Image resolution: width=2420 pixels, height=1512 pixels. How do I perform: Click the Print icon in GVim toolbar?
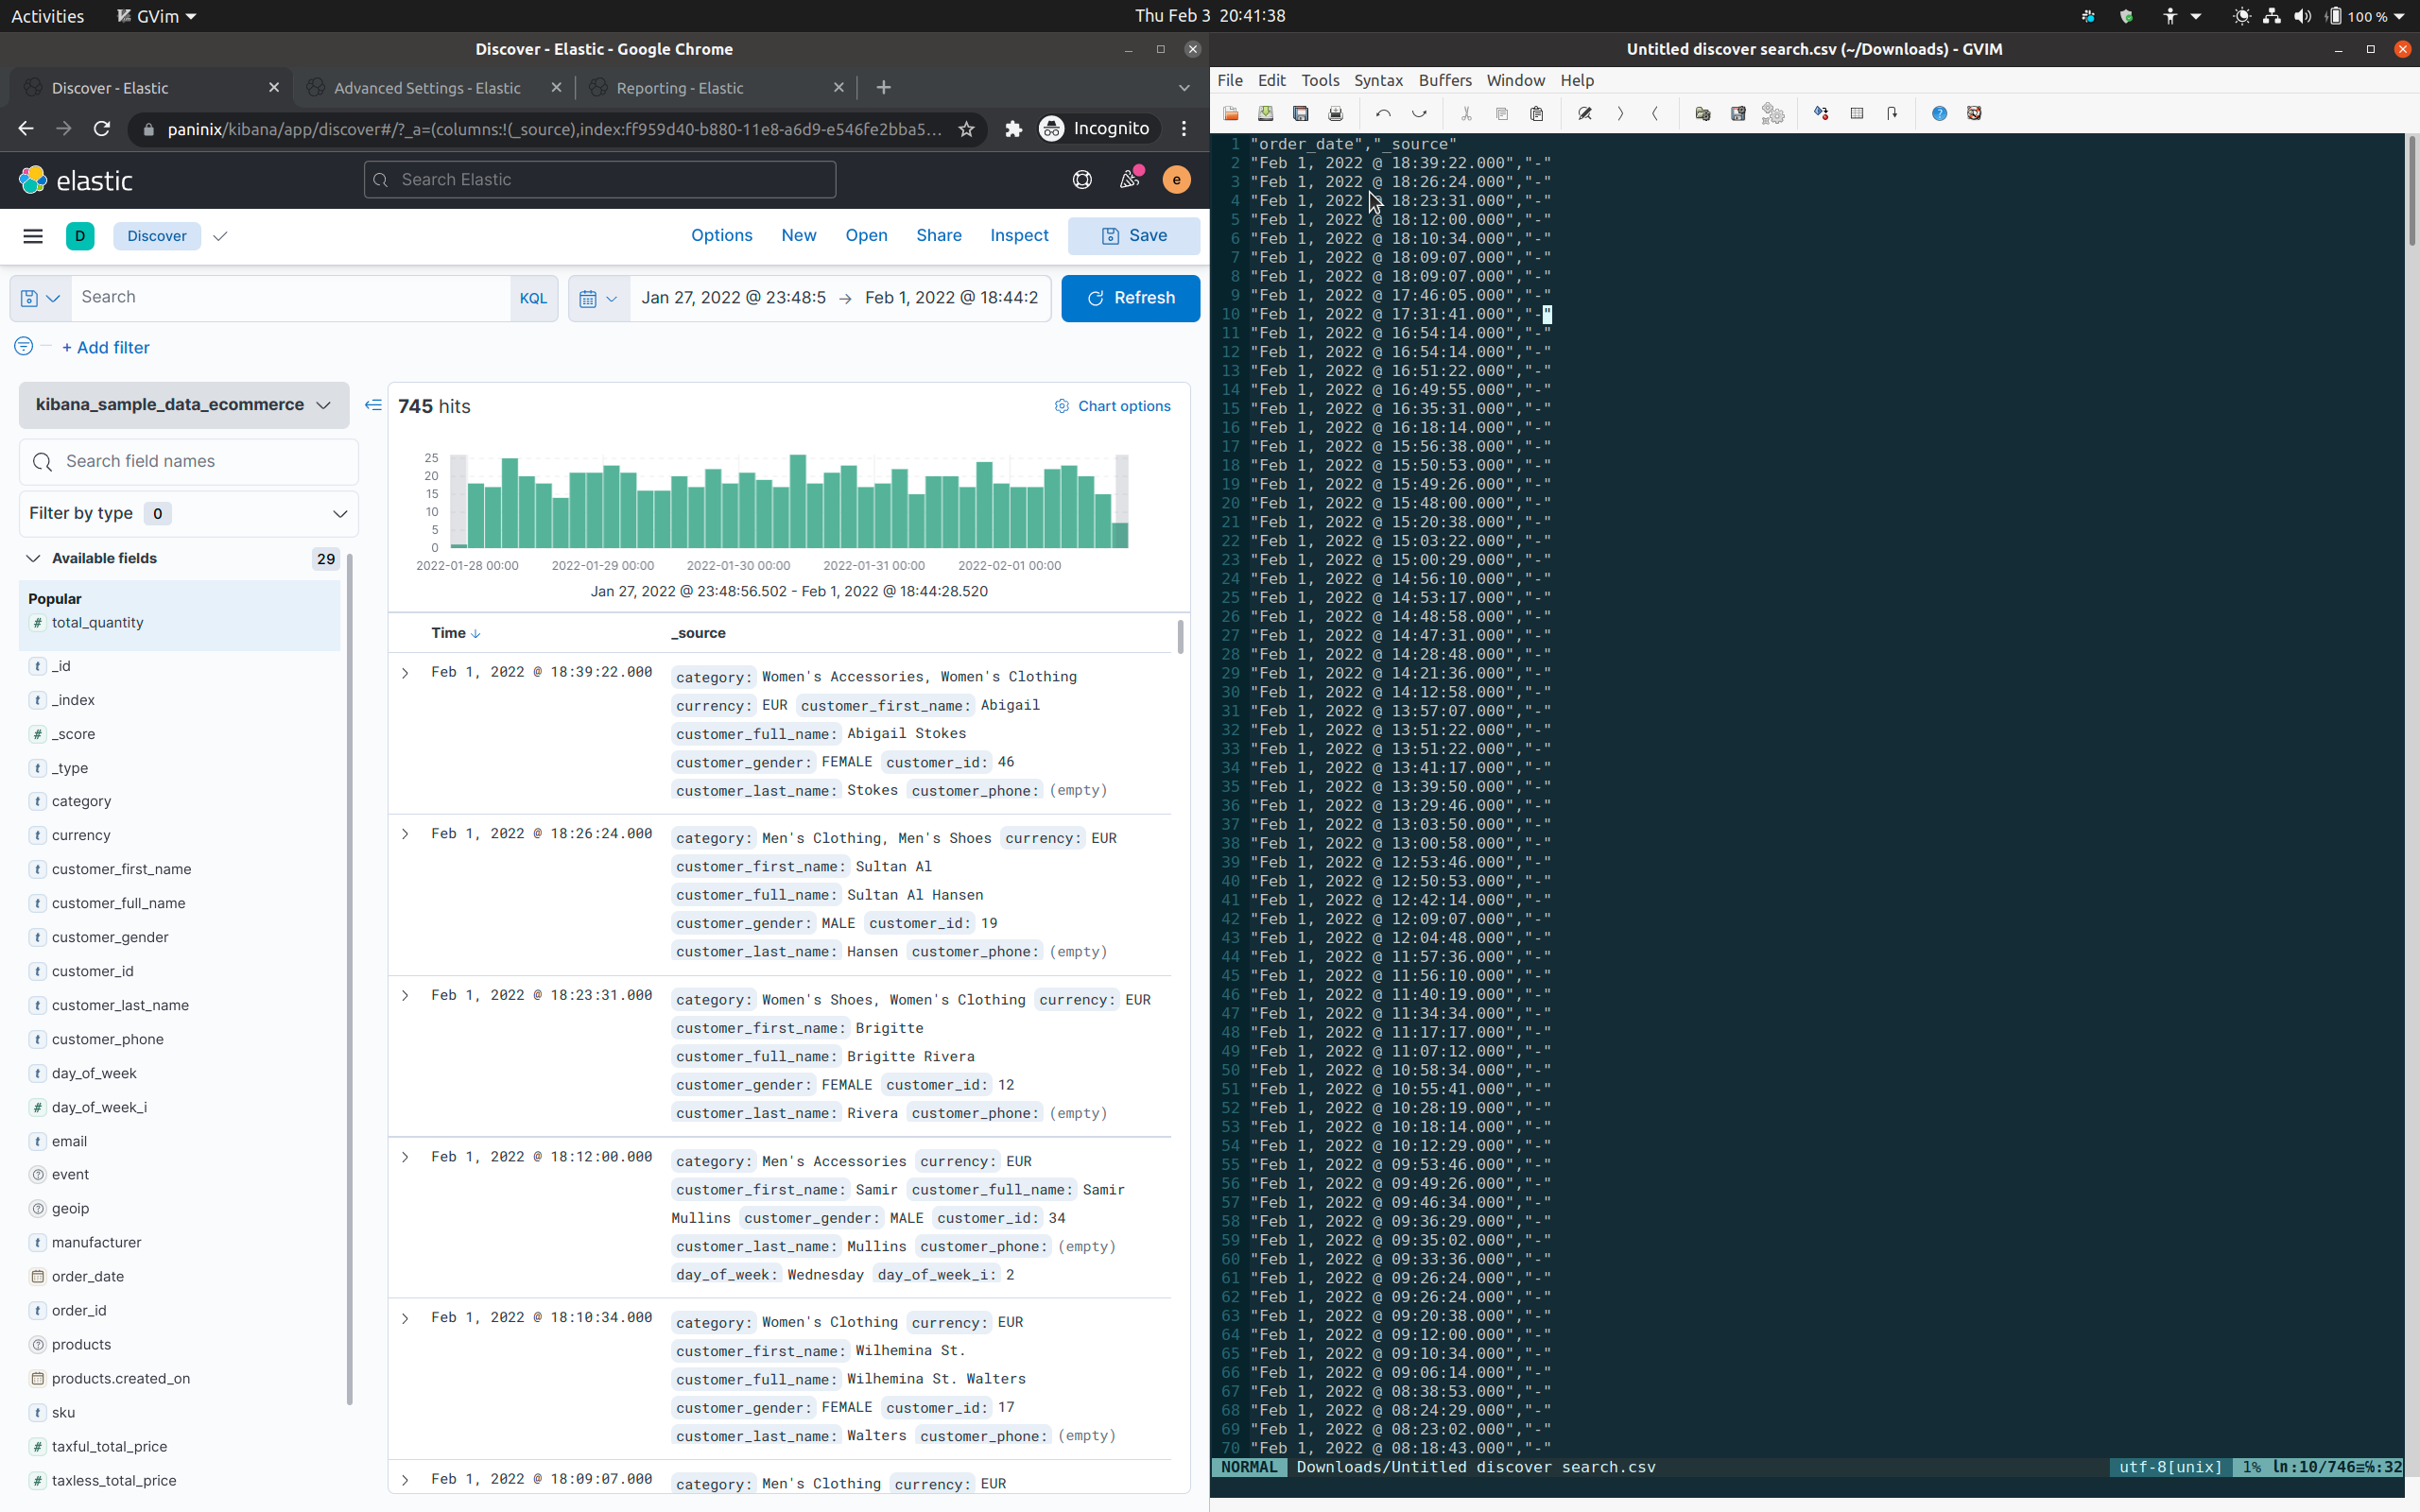click(x=1336, y=113)
